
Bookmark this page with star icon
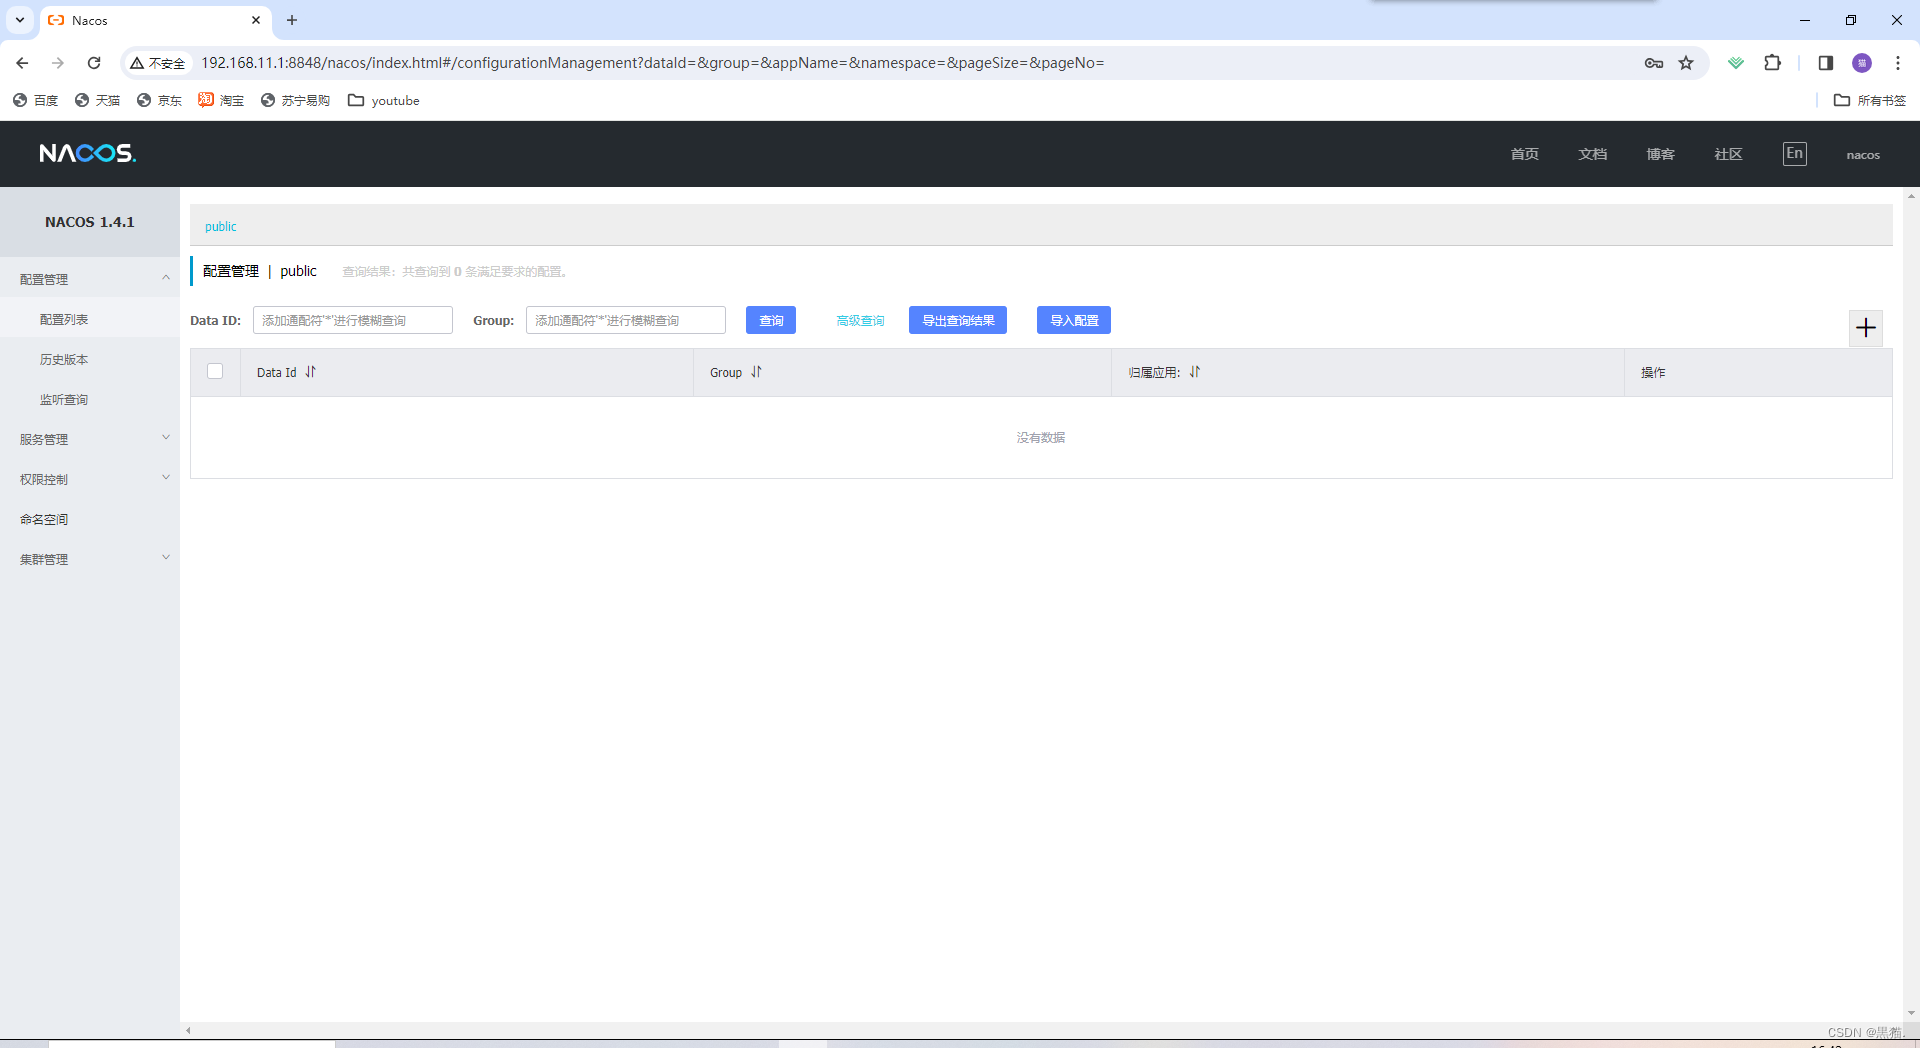[1686, 63]
